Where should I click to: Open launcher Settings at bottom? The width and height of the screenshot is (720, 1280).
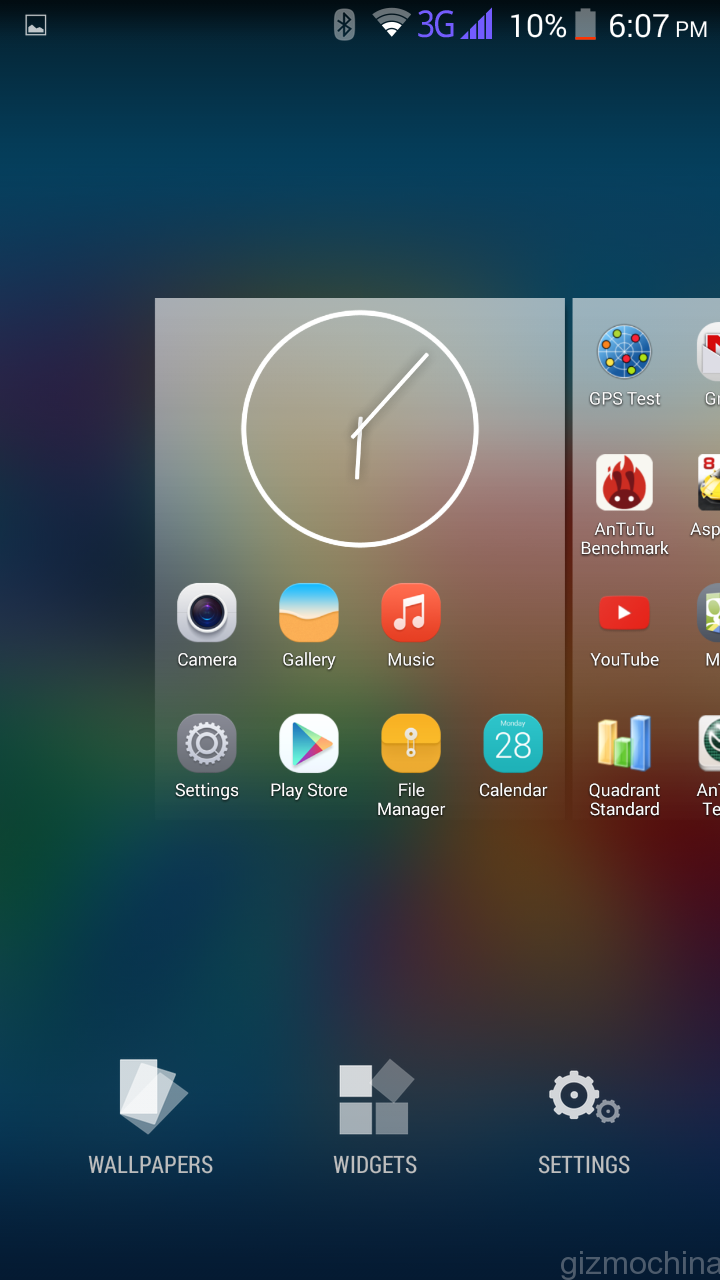584,1117
